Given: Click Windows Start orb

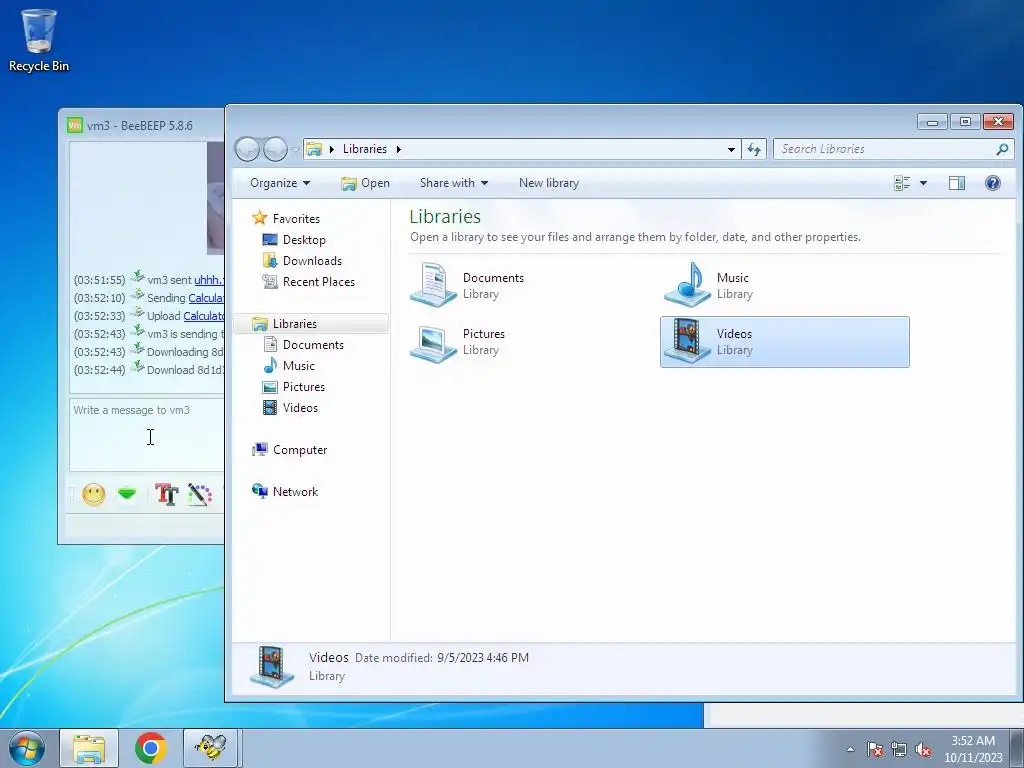Looking at the screenshot, I should (x=27, y=748).
